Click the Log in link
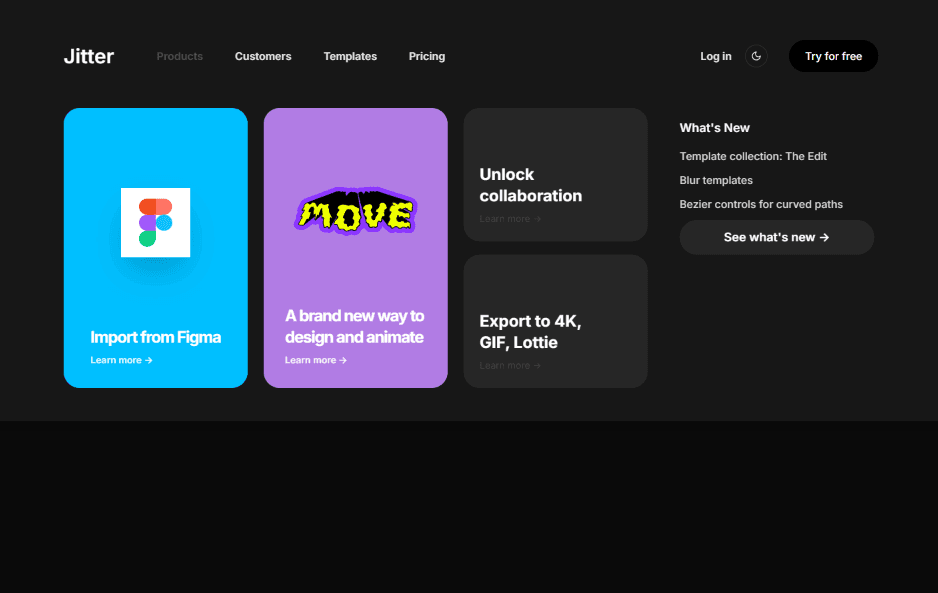The height and width of the screenshot is (593, 938). point(715,57)
